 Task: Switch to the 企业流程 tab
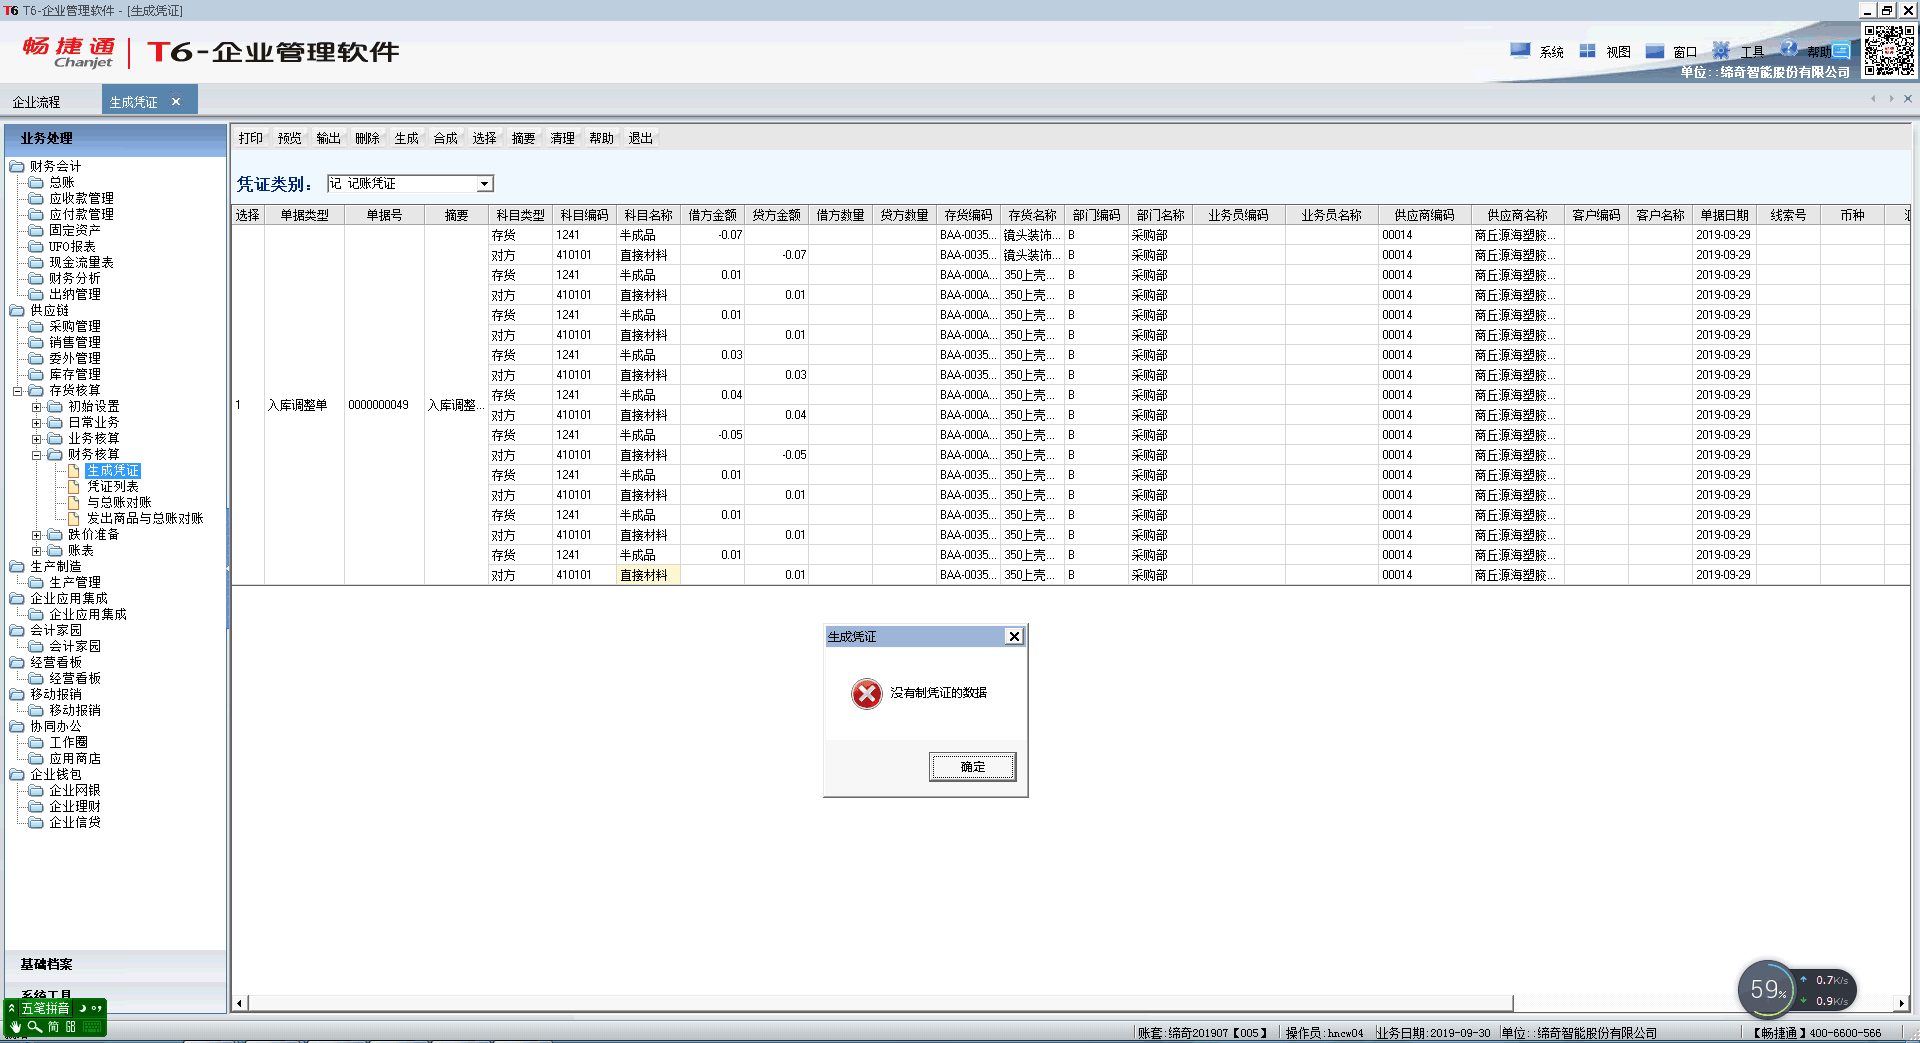tap(36, 102)
